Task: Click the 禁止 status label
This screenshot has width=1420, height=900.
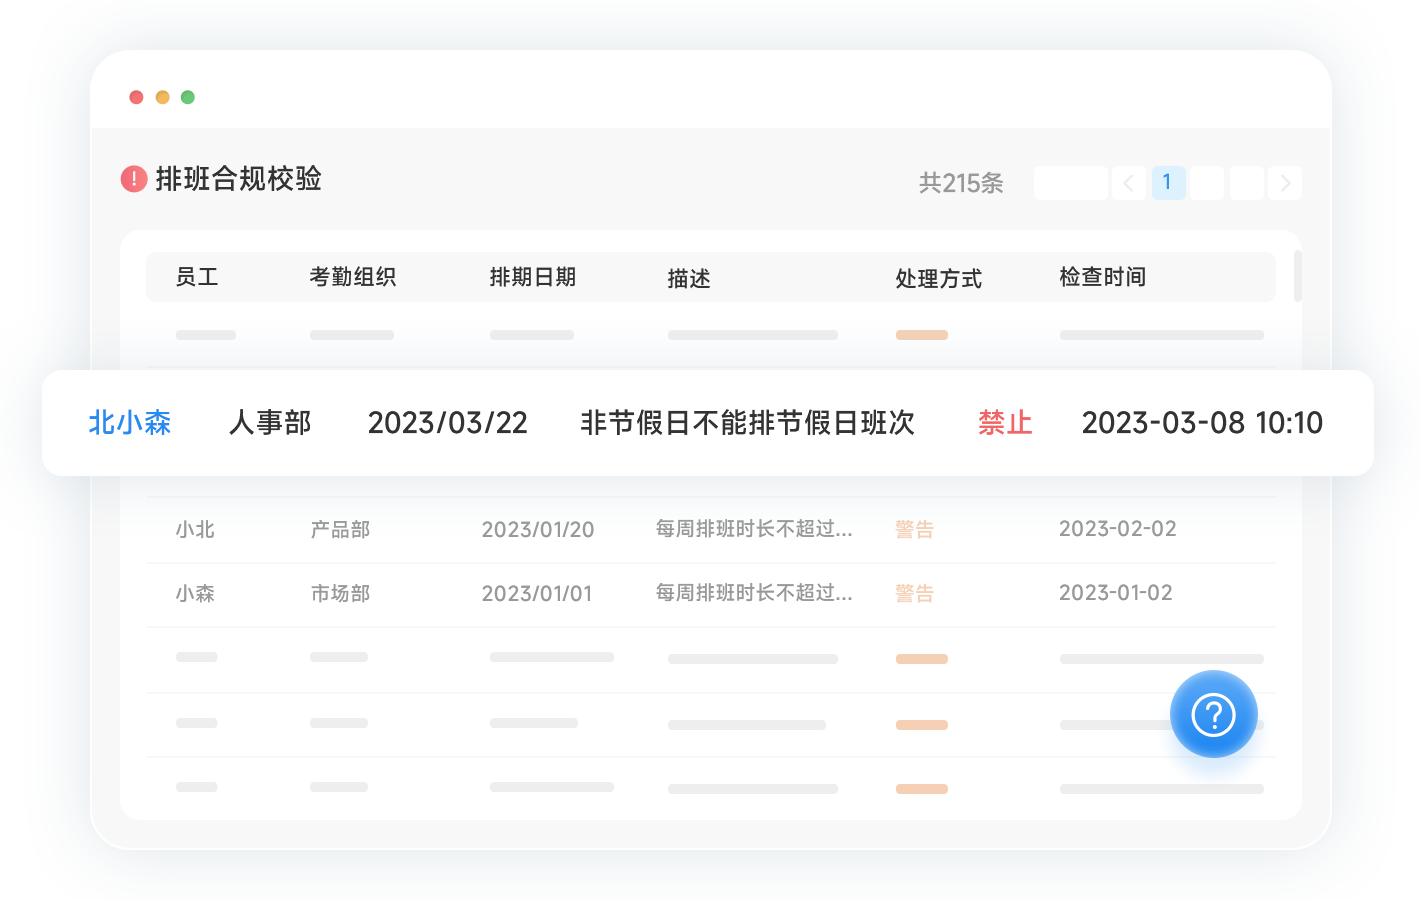Action: [x=1005, y=423]
